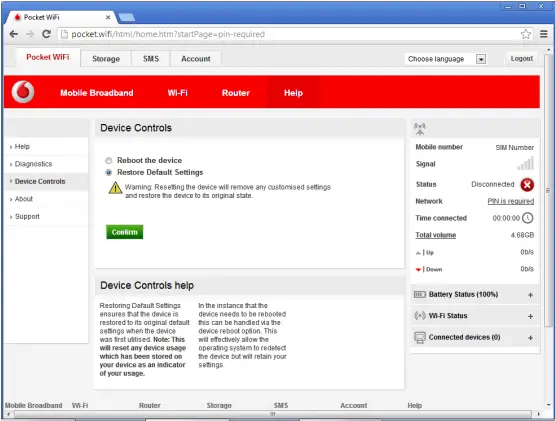Click the horizontal scrollbar thumb
Viewport: 555px width, 421px height.
[273, 414]
